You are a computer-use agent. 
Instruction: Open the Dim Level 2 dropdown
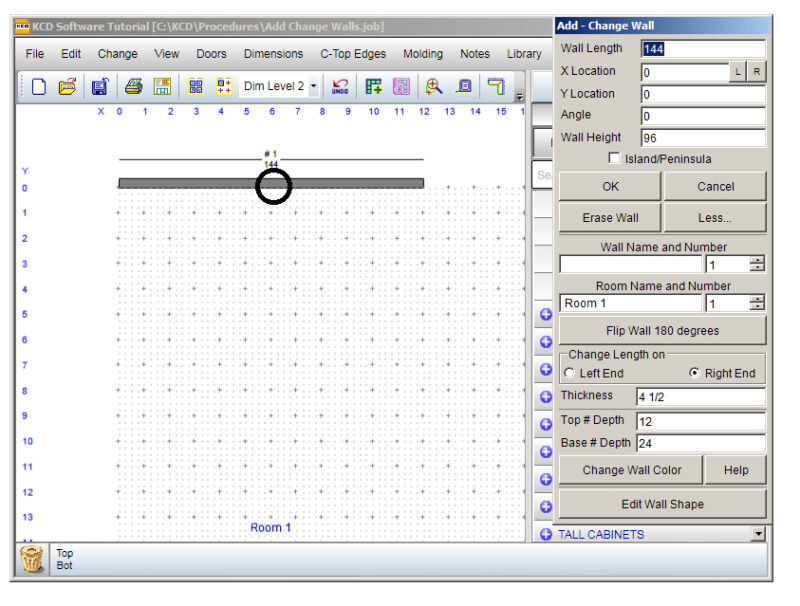click(x=313, y=87)
